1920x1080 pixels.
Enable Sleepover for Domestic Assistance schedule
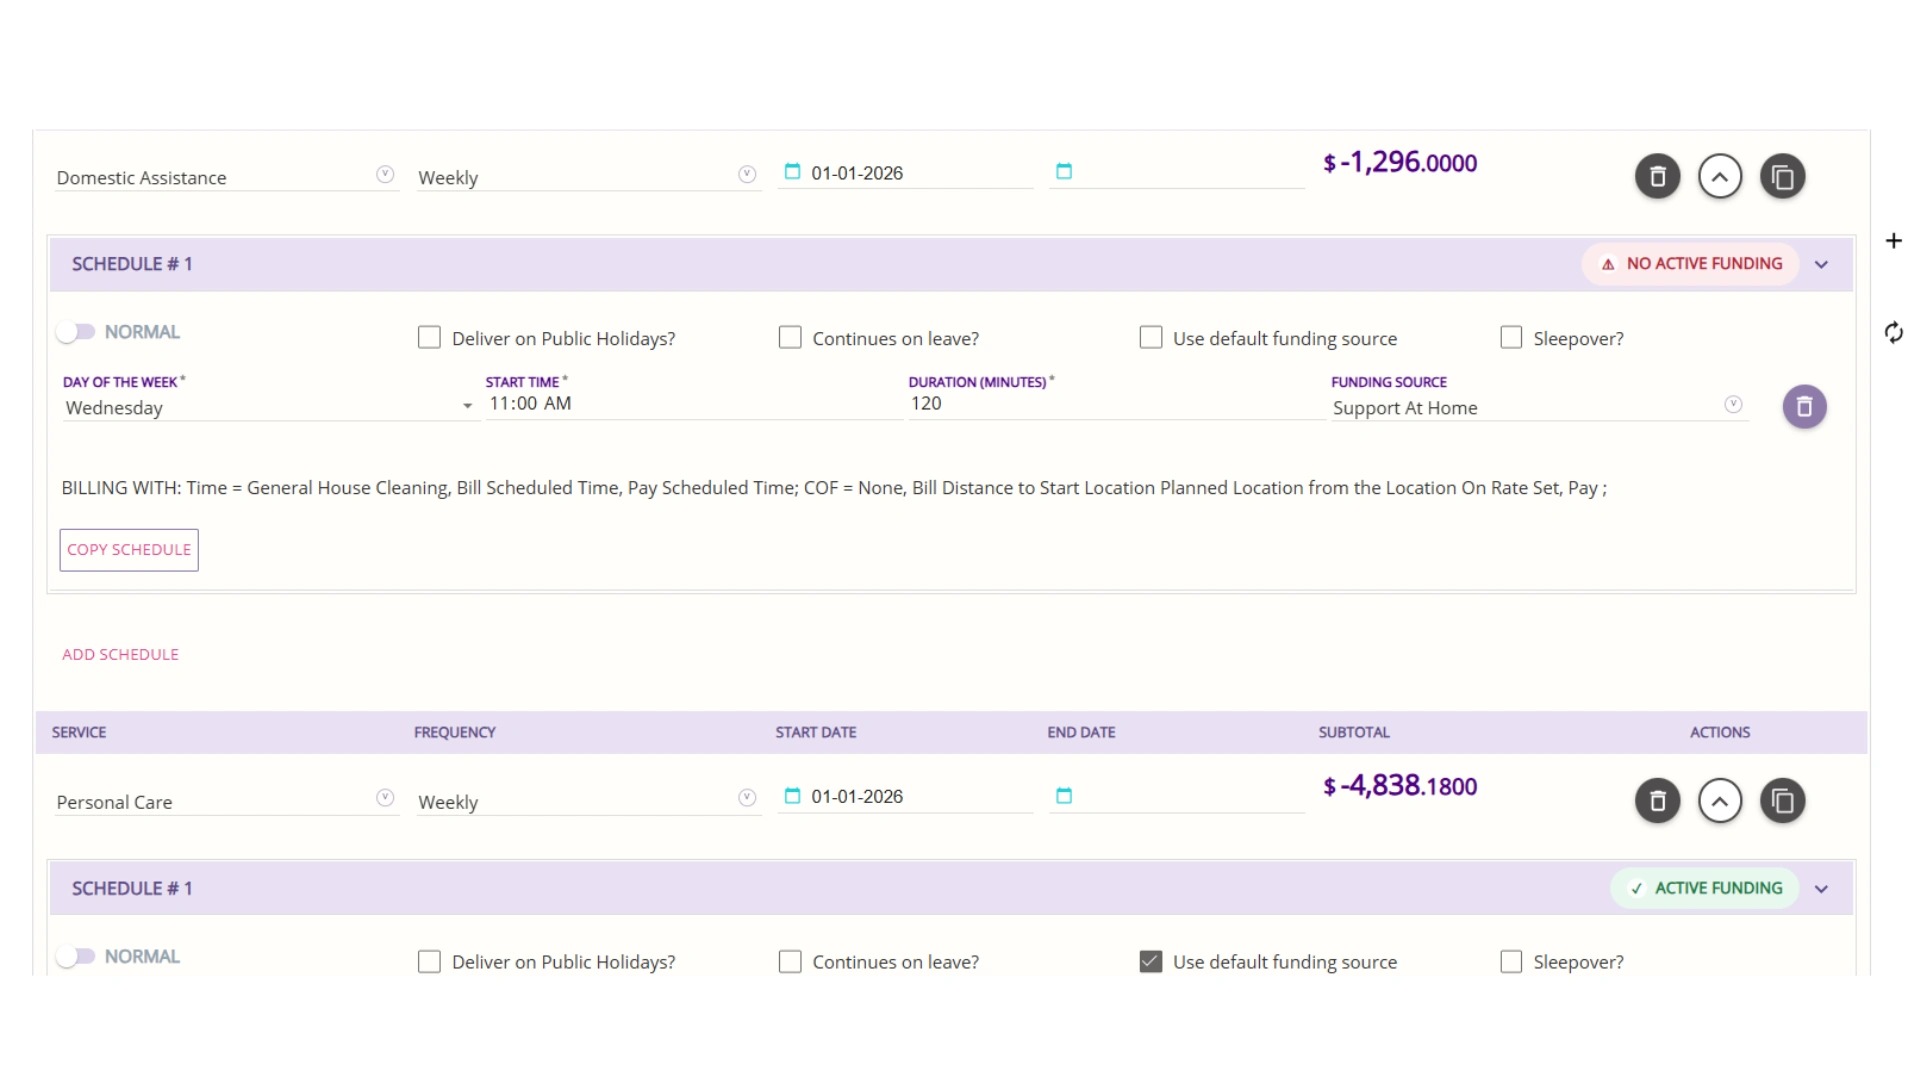1511,338
